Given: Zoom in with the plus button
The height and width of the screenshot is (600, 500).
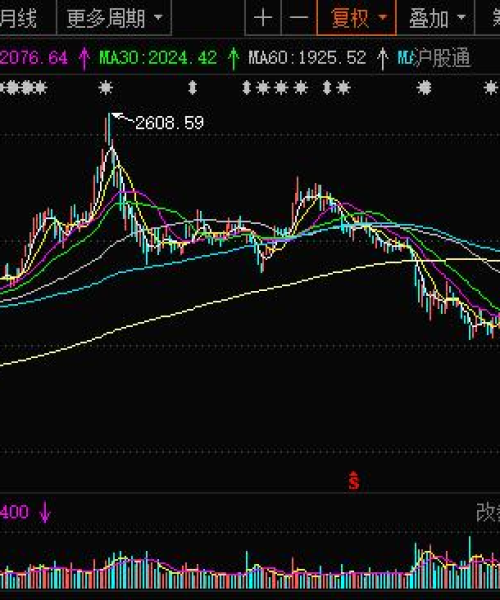Looking at the screenshot, I should coord(263,18).
